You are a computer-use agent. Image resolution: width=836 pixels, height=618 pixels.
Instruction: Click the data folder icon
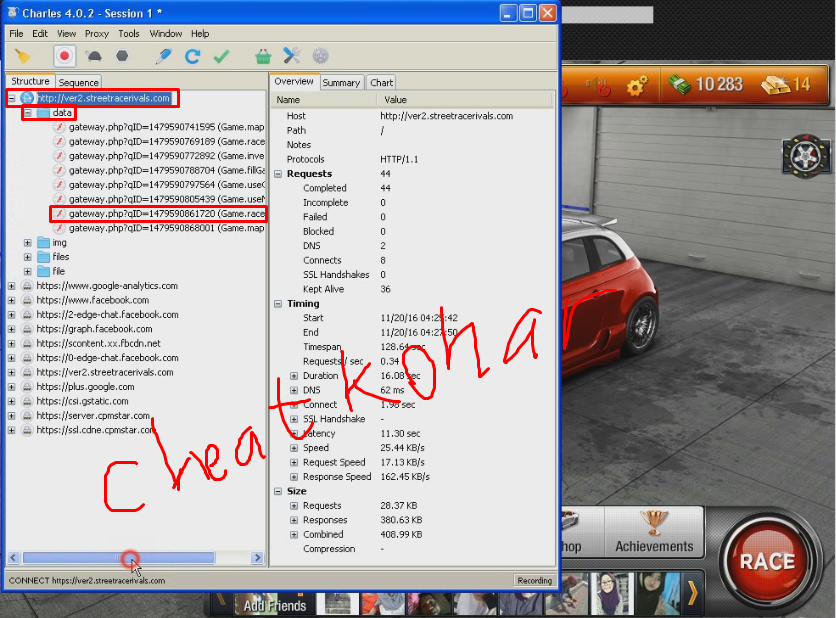click(x=43, y=113)
